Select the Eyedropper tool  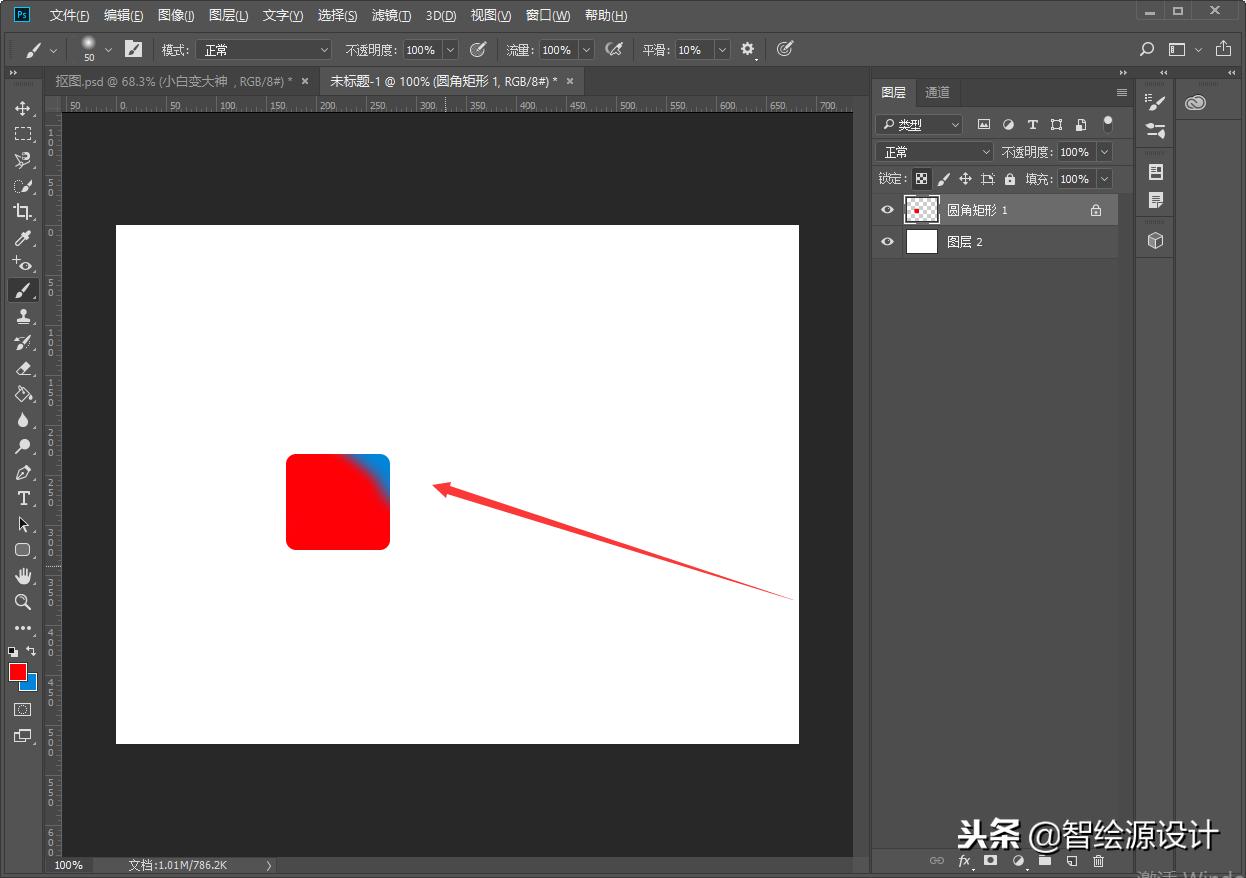[22, 238]
